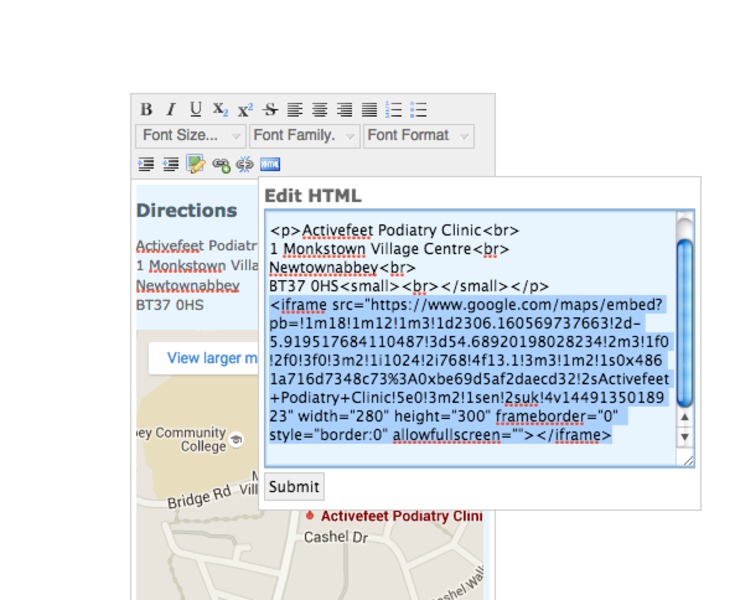Open the Font Family dropdown
735x600 pixels.
pos(304,136)
